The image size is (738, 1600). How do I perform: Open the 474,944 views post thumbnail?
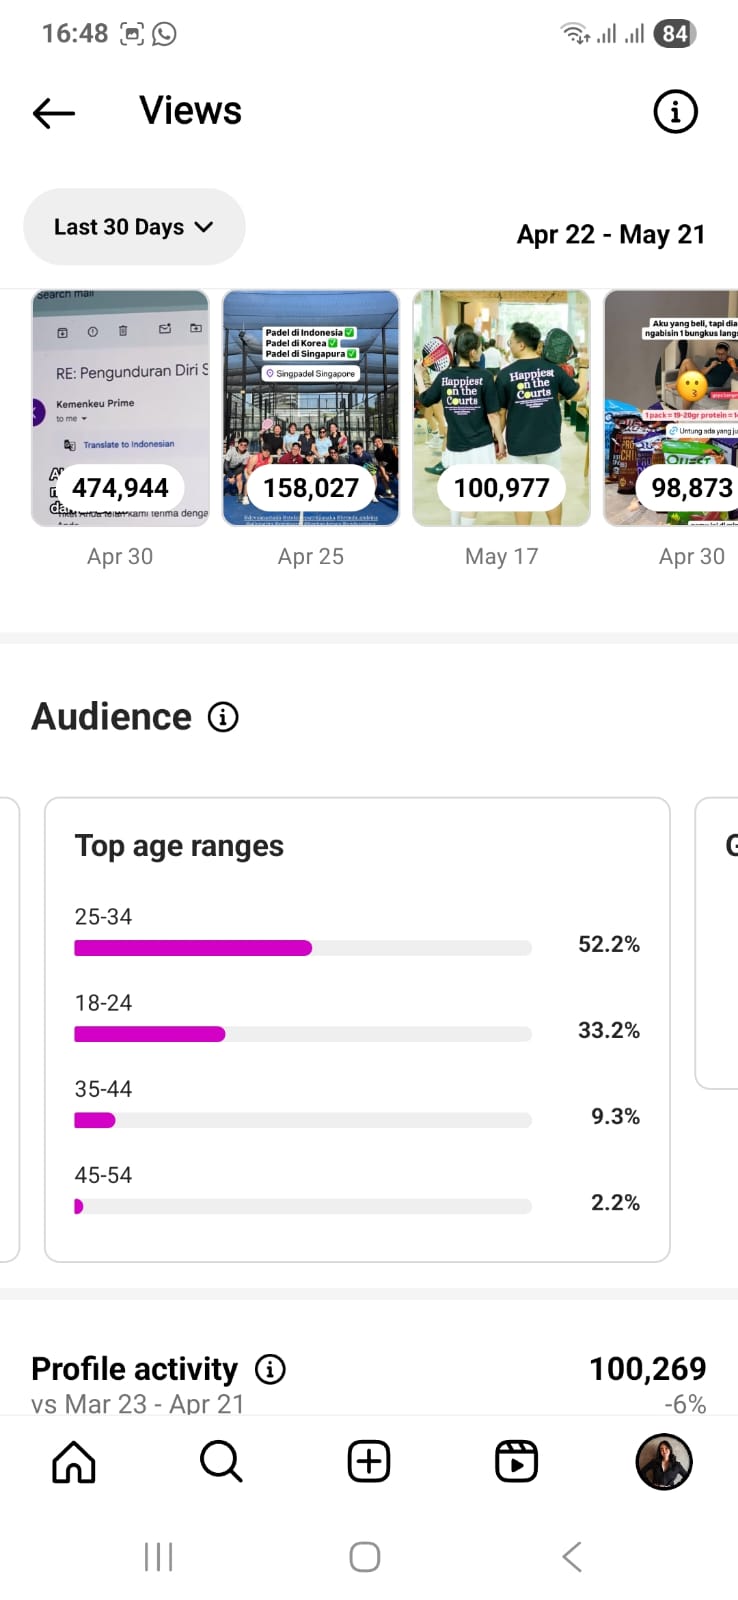[120, 408]
